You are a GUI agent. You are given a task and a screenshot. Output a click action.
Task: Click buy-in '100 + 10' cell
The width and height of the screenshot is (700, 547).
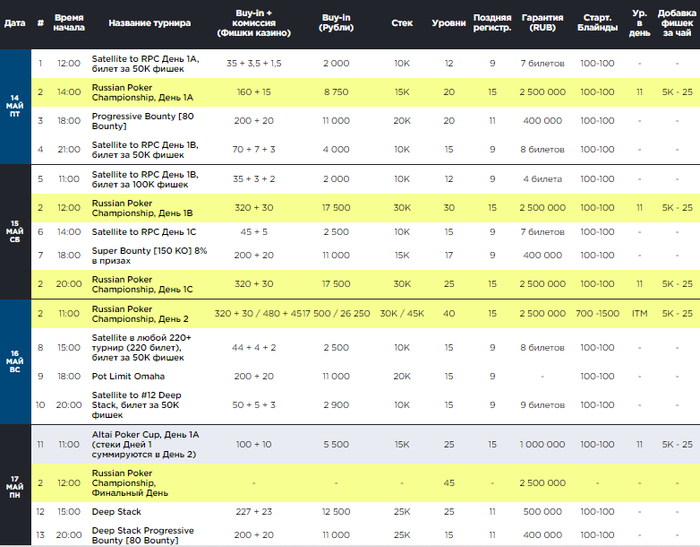[x=254, y=444]
